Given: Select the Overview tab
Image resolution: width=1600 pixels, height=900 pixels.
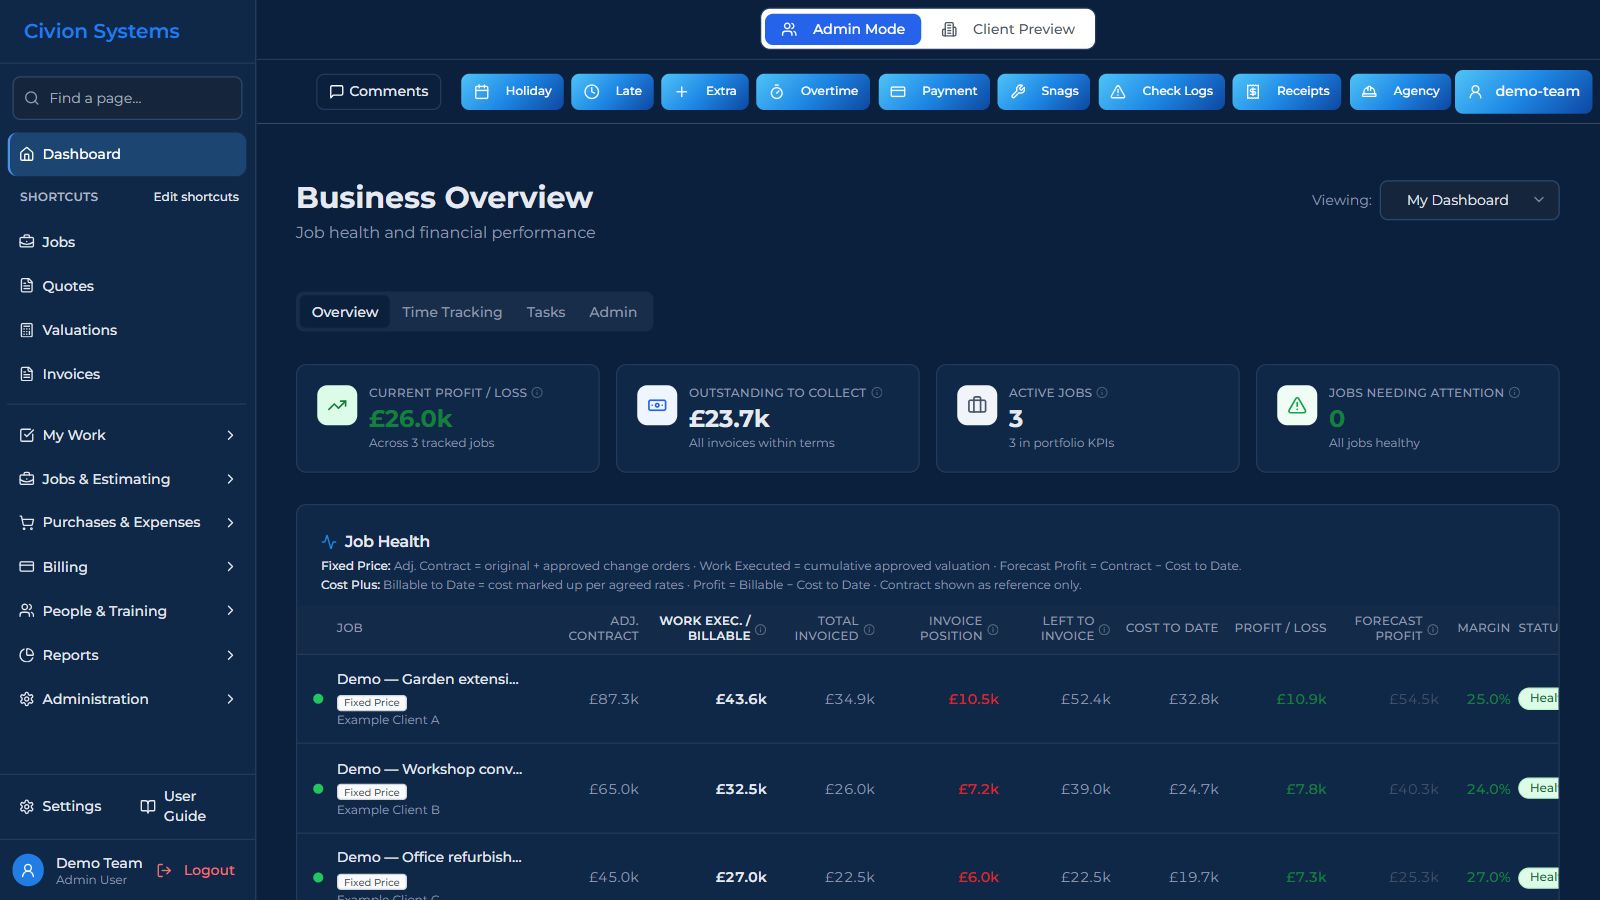Looking at the screenshot, I should point(345,312).
